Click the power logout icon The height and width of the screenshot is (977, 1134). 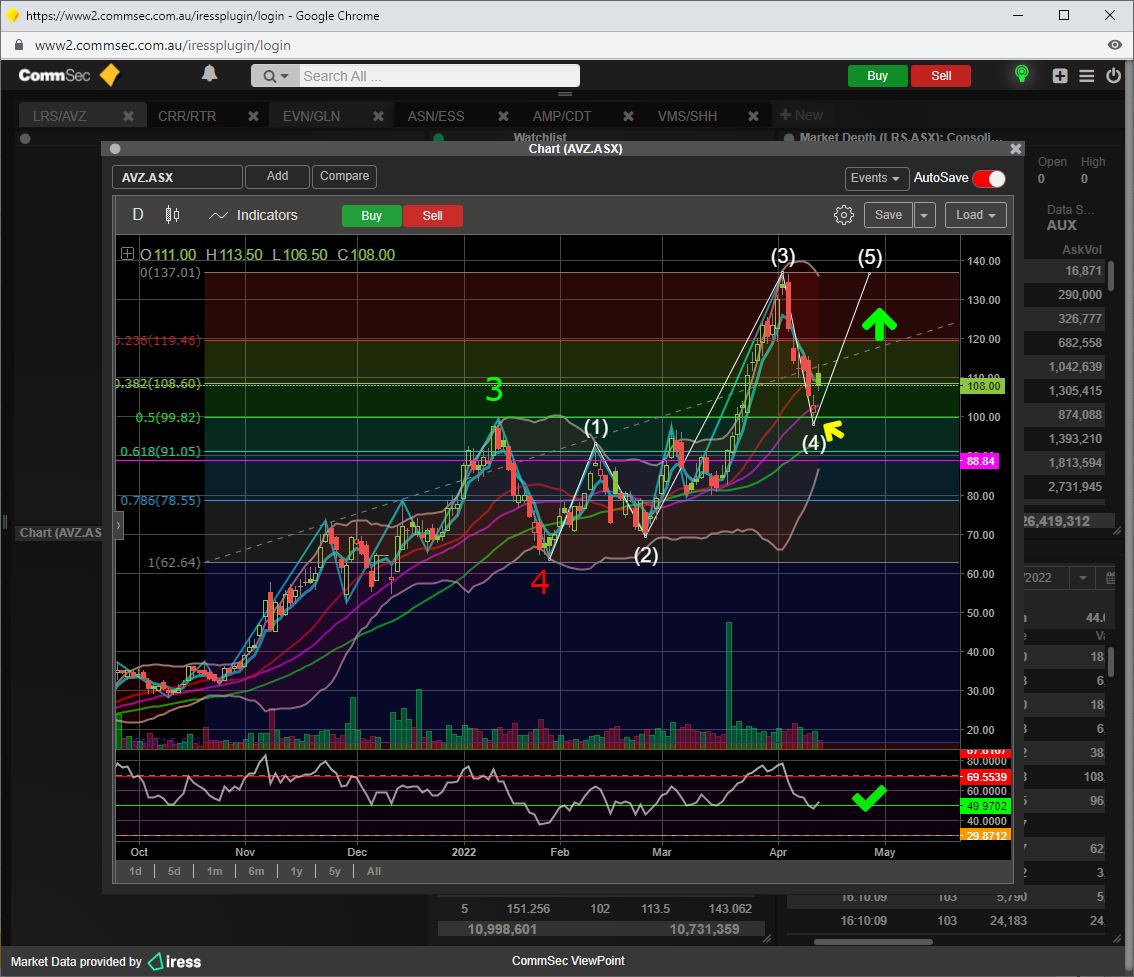(x=1113, y=76)
